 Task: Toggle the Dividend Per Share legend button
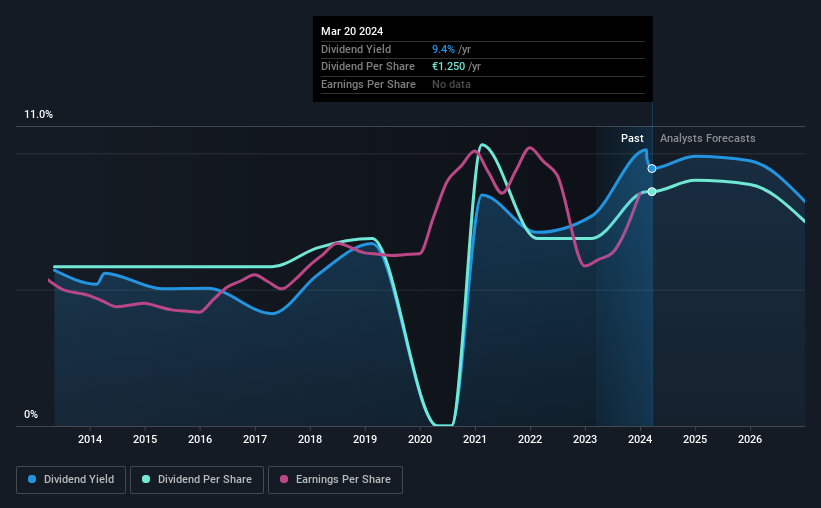tap(197, 480)
